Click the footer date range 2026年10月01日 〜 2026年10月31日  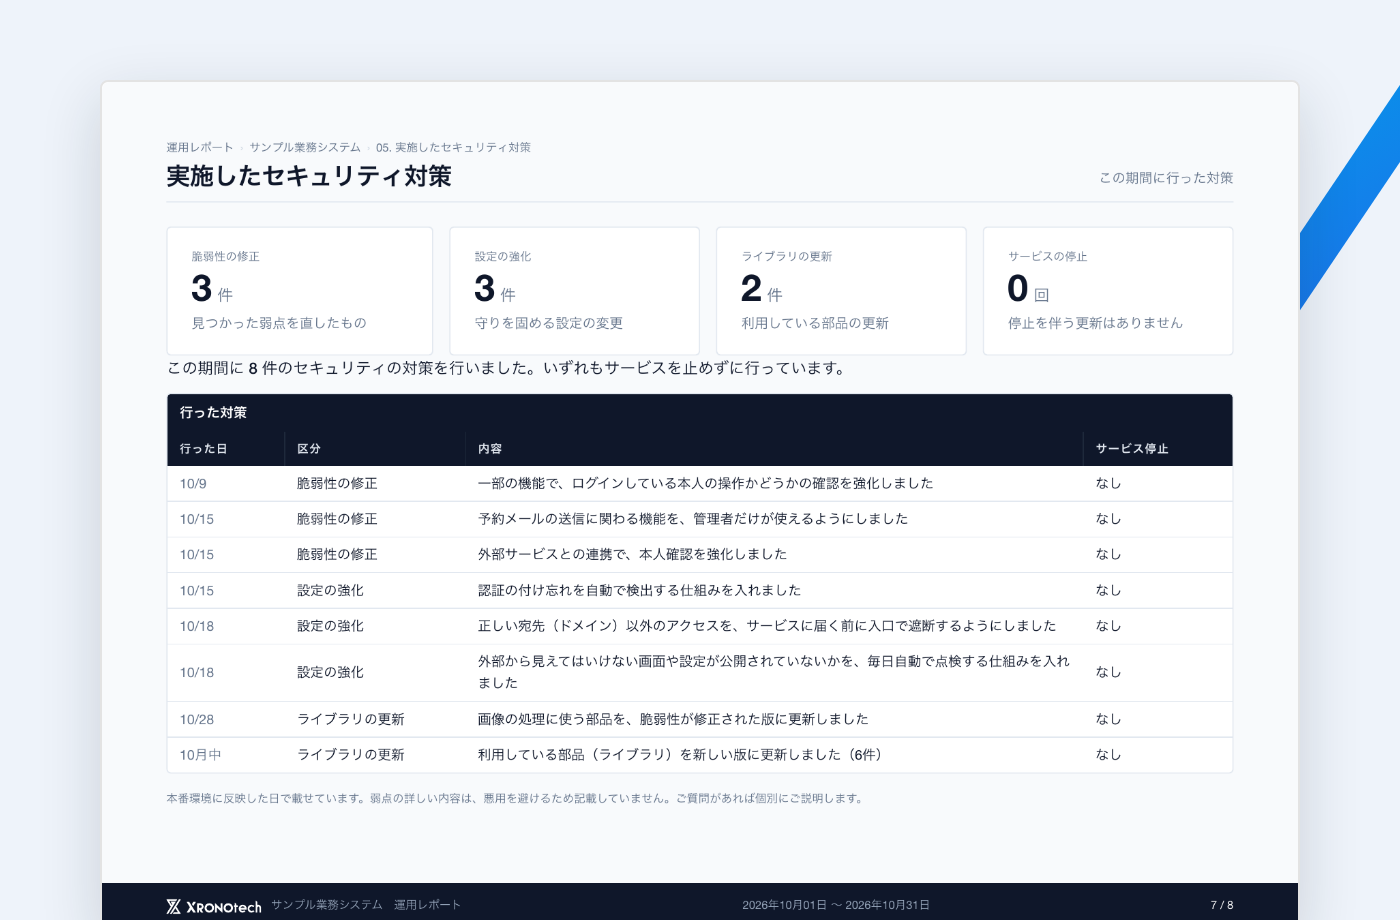[836, 905]
